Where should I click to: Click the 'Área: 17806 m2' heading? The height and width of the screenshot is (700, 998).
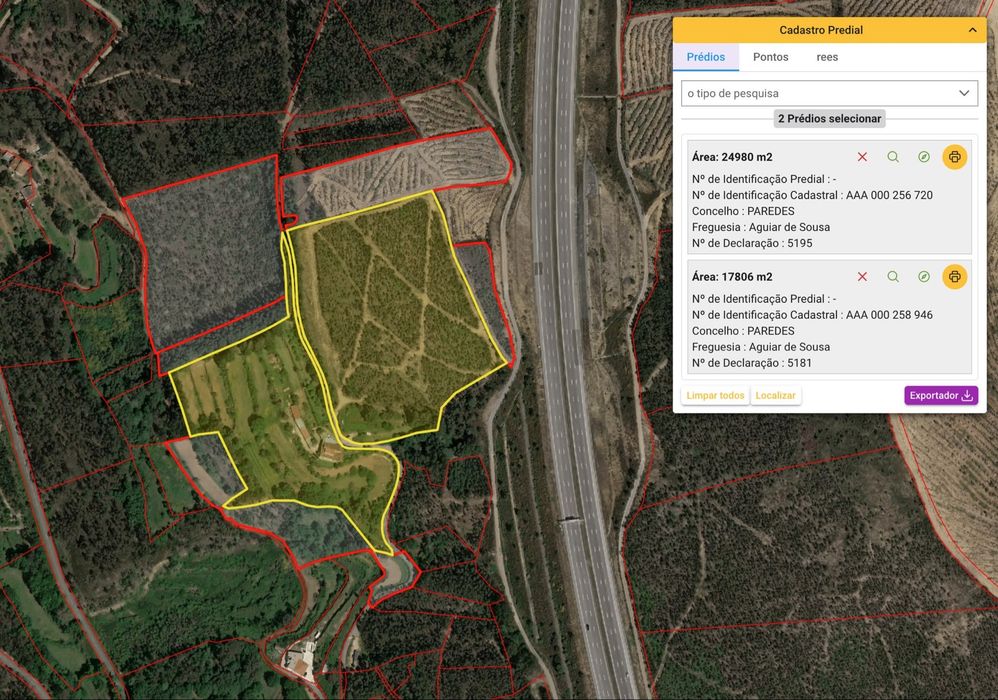coord(732,277)
